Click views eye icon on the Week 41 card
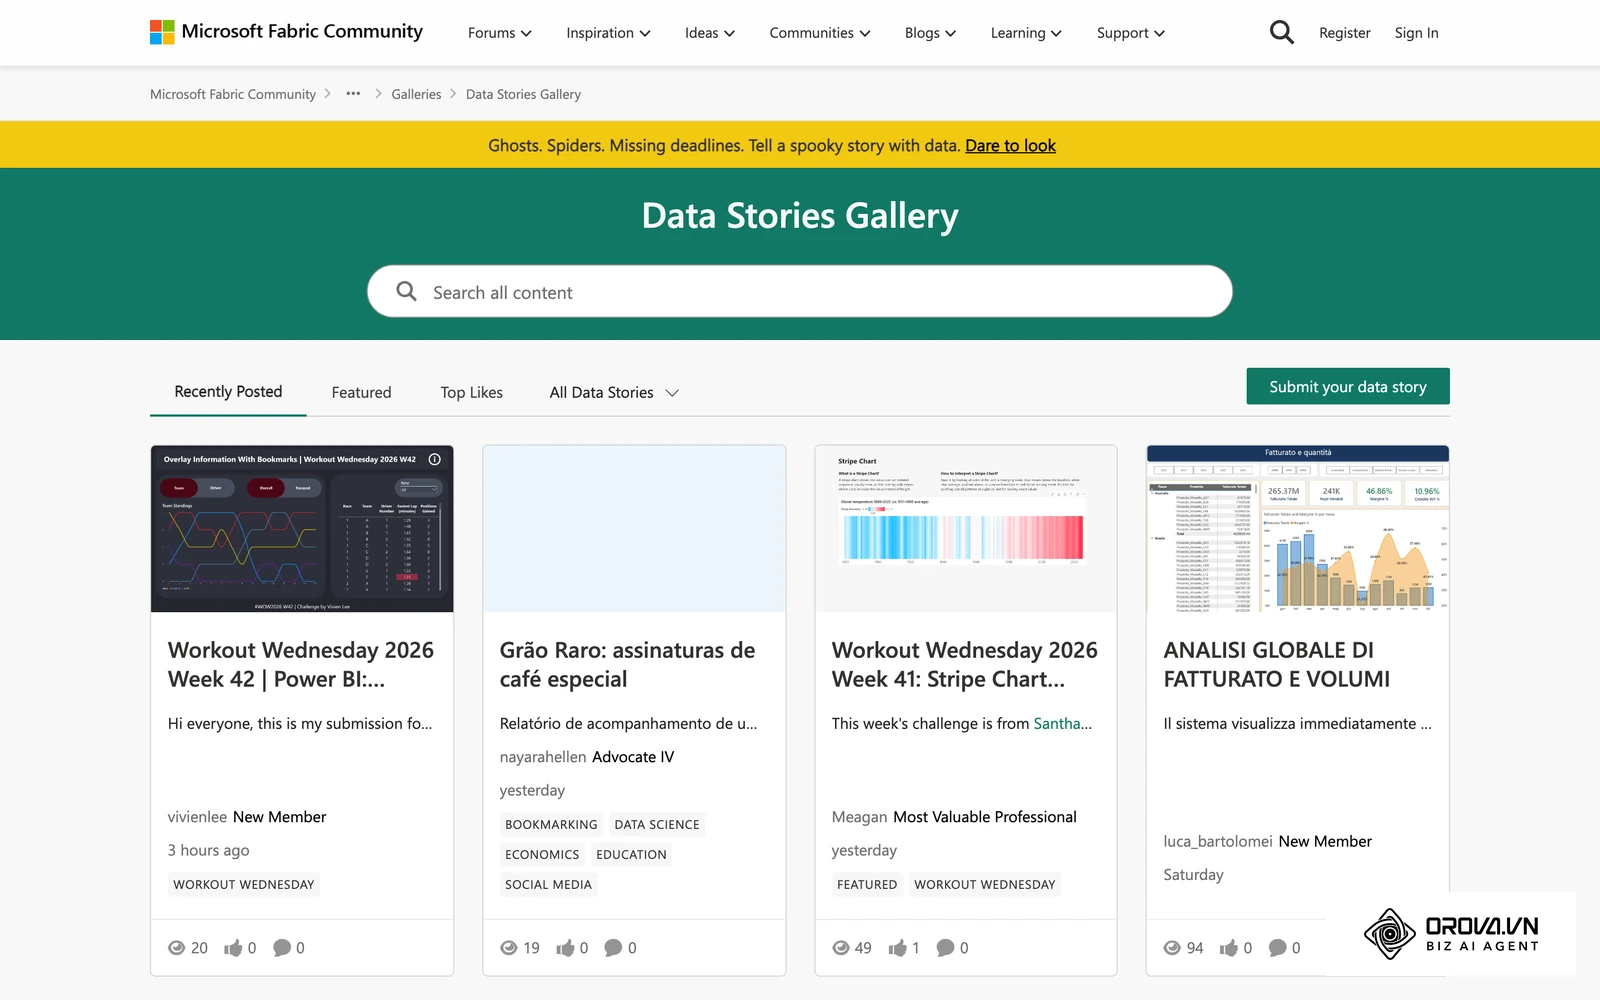The height and width of the screenshot is (1000, 1600). coord(841,948)
